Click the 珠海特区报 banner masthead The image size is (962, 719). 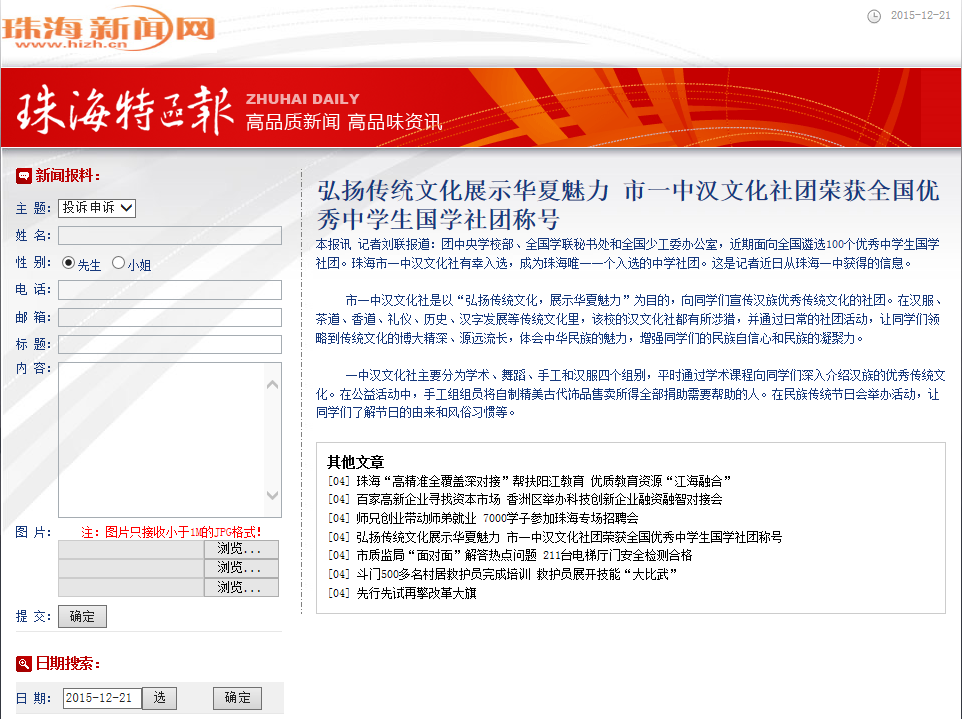(x=126, y=109)
